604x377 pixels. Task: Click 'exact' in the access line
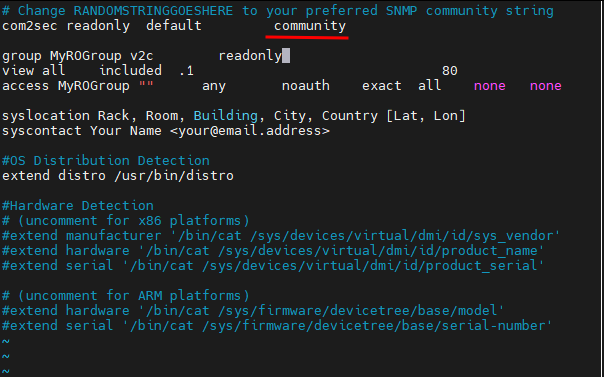click(x=381, y=85)
